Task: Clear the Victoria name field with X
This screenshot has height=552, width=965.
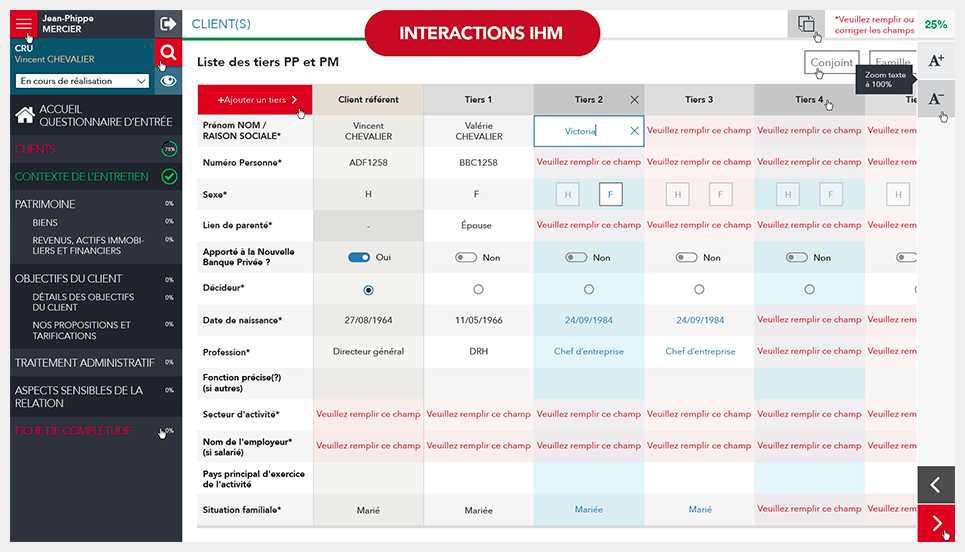Action: pos(634,131)
